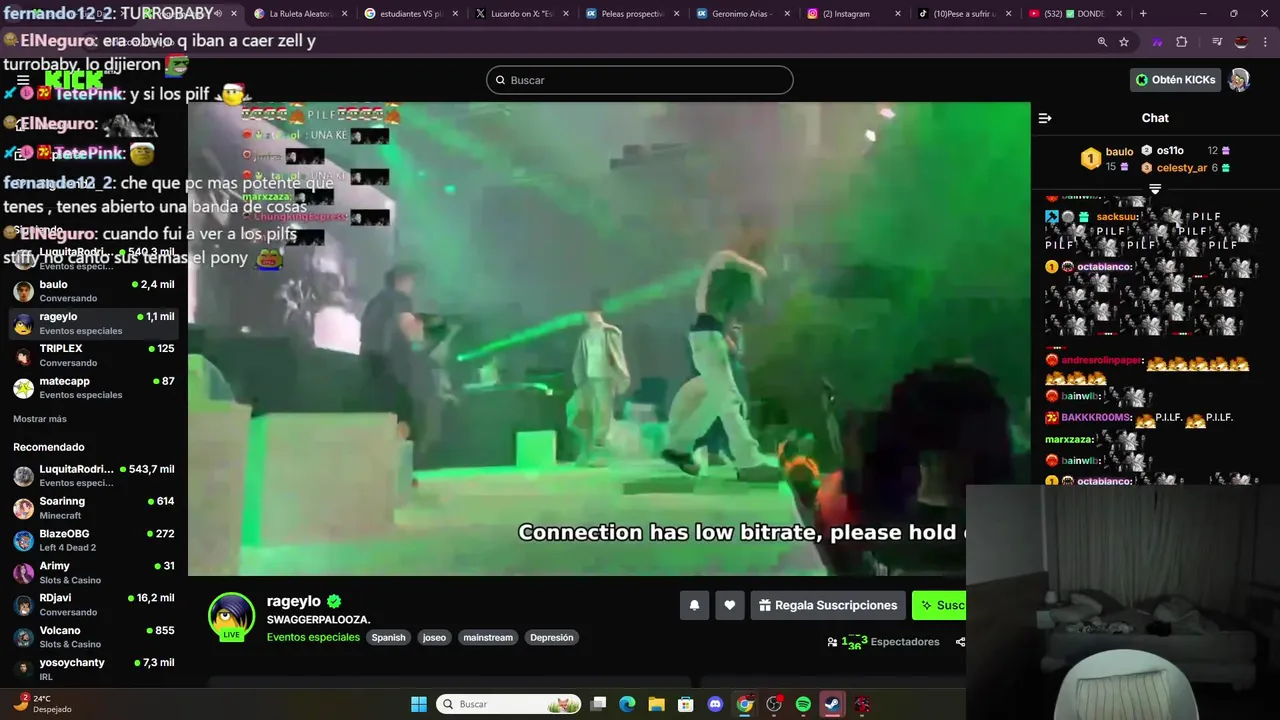Switch to Peleas prospectivas browser tab
The width and height of the screenshot is (1280, 720).
pos(631,14)
